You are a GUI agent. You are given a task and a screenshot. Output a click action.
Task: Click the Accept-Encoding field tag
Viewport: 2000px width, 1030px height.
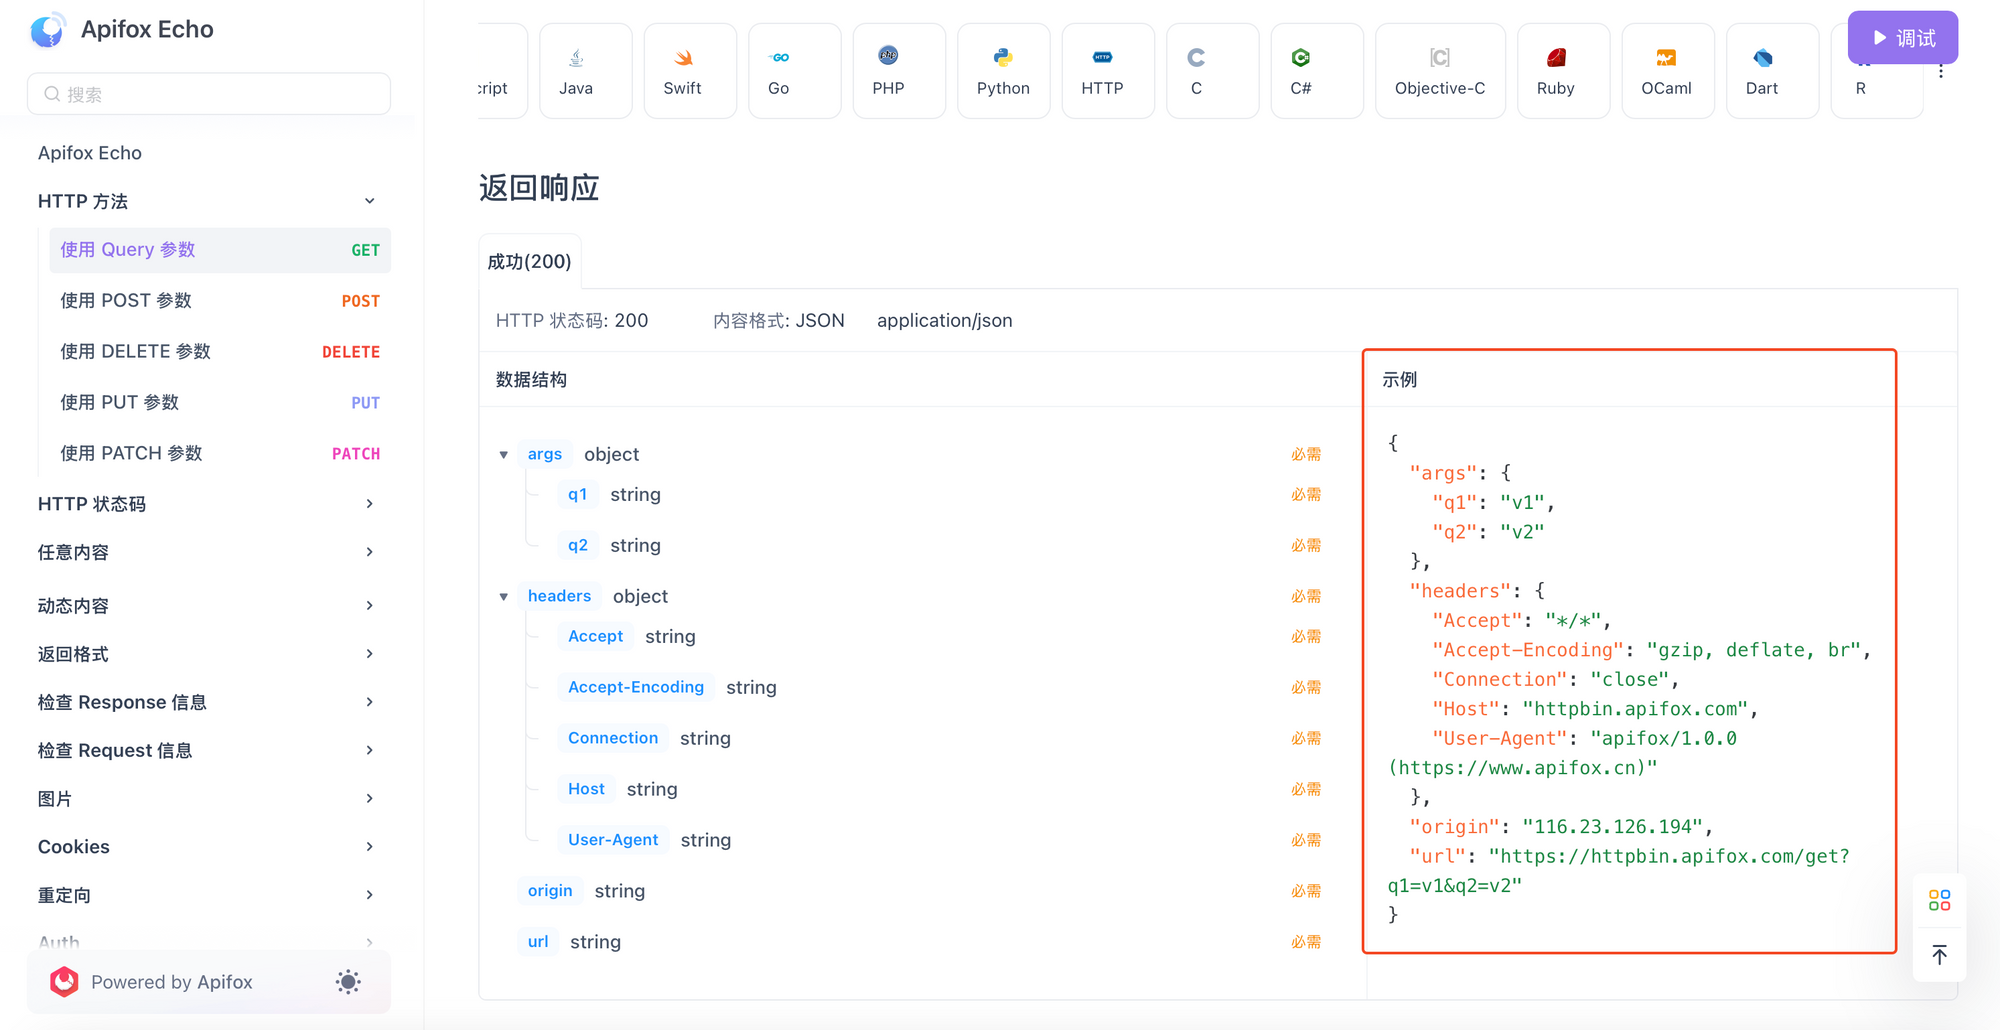636,687
